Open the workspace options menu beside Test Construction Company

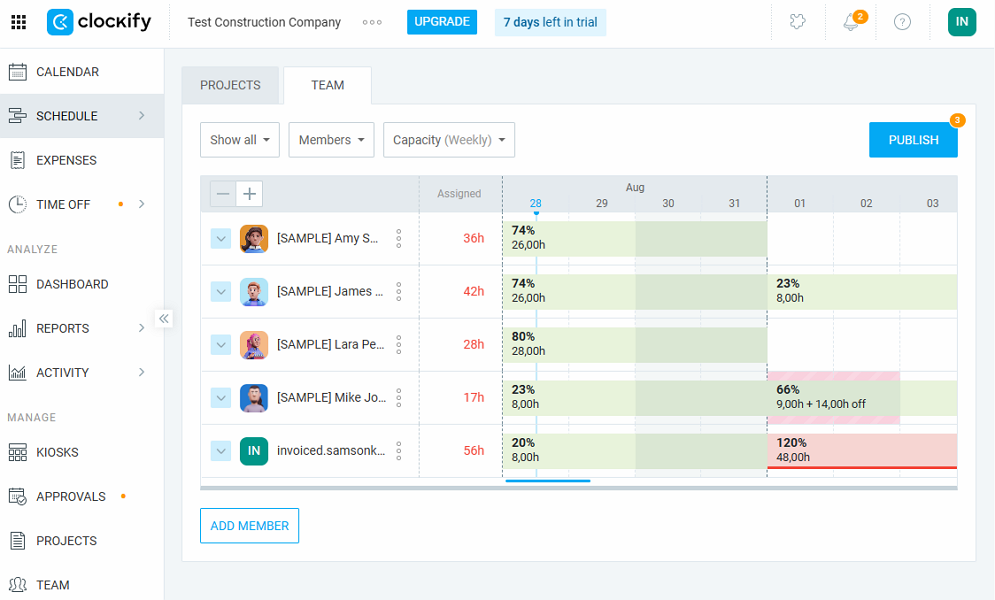point(372,22)
